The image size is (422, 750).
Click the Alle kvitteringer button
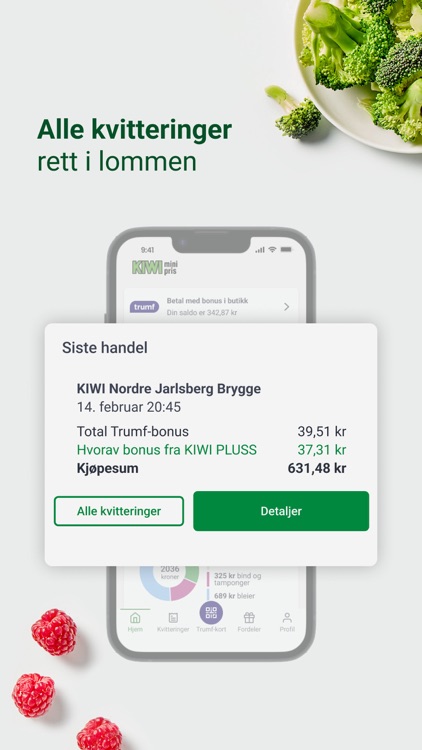(x=119, y=511)
